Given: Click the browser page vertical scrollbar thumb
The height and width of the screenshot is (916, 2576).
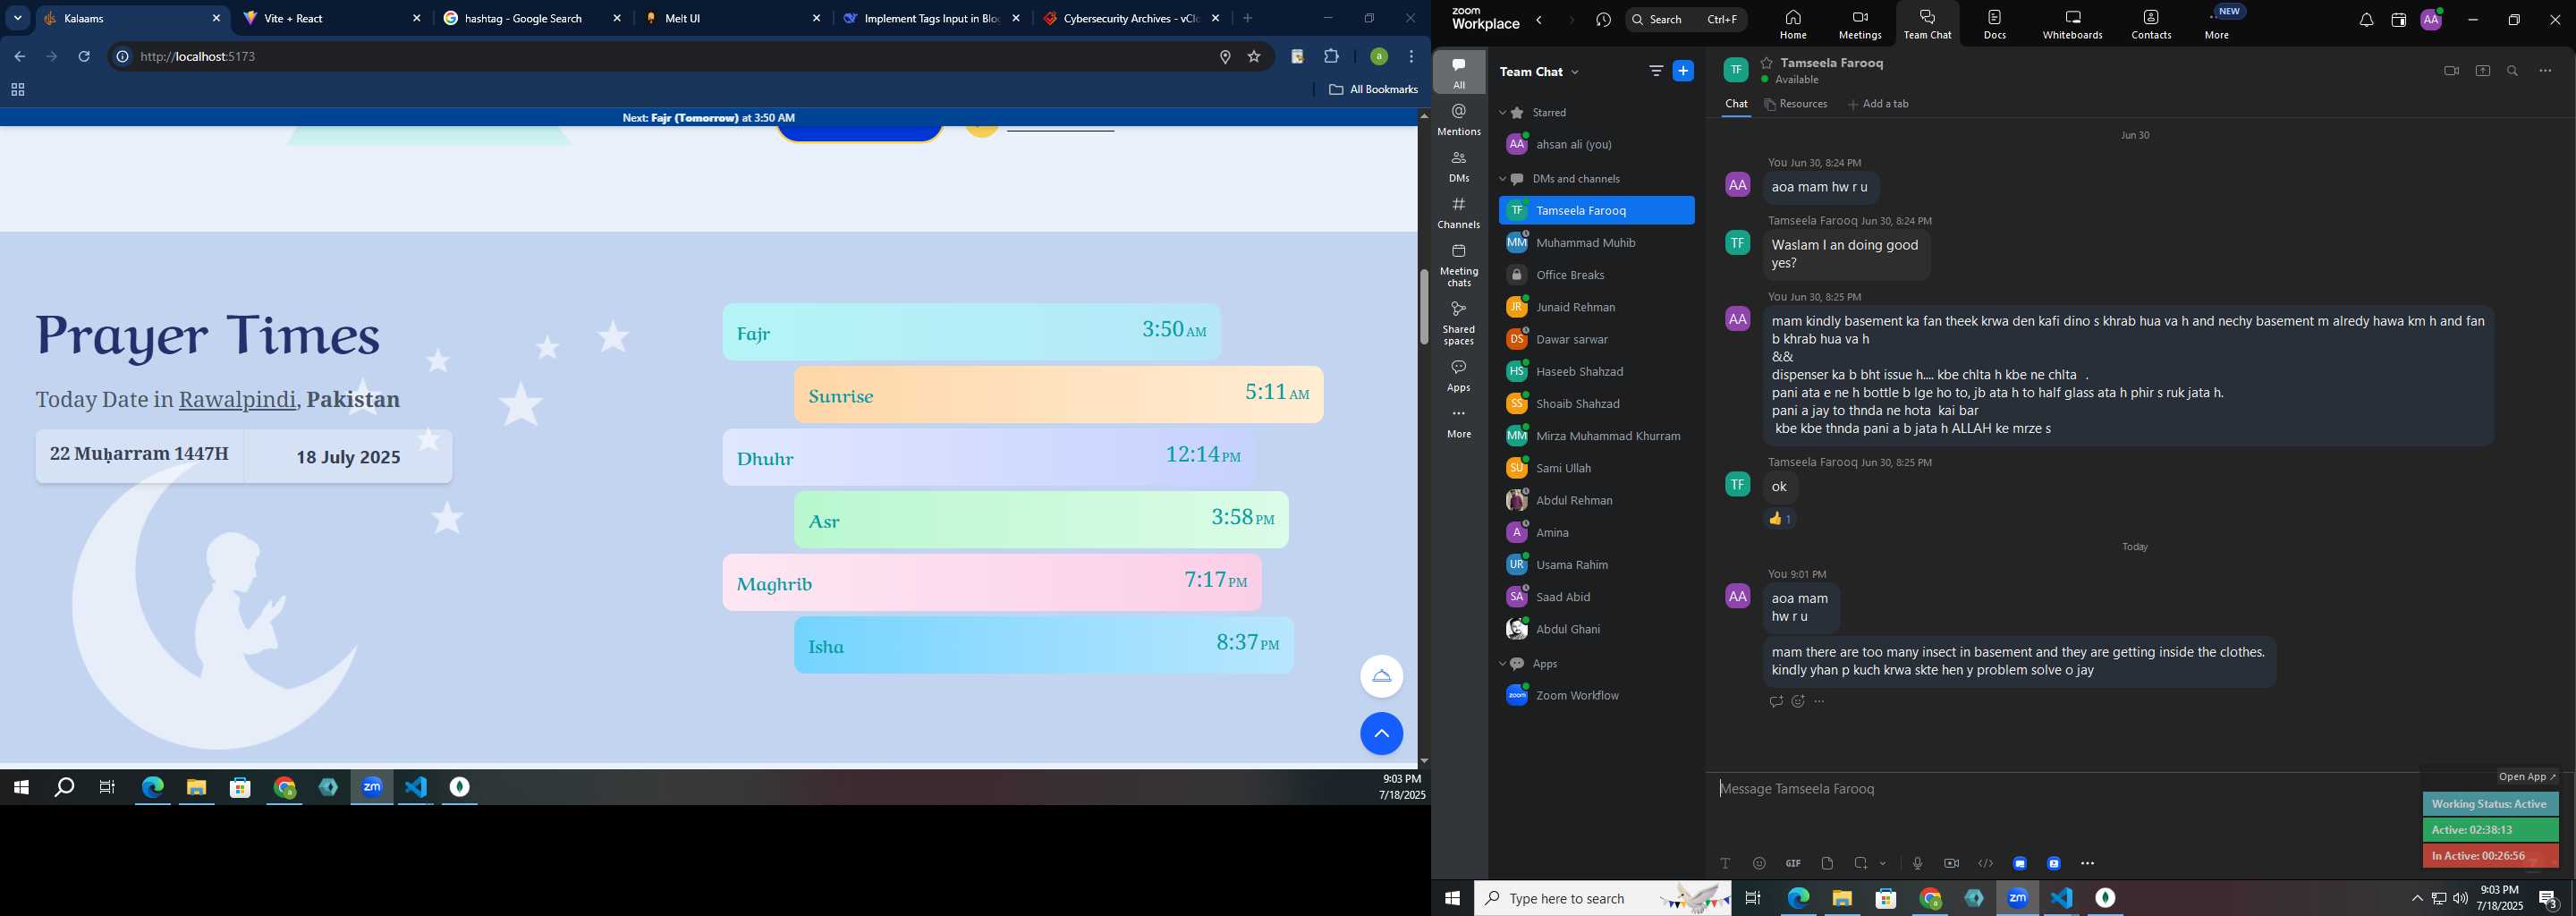Looking at the screenshot, I should pyautogui.click(x=1424, y=306).
